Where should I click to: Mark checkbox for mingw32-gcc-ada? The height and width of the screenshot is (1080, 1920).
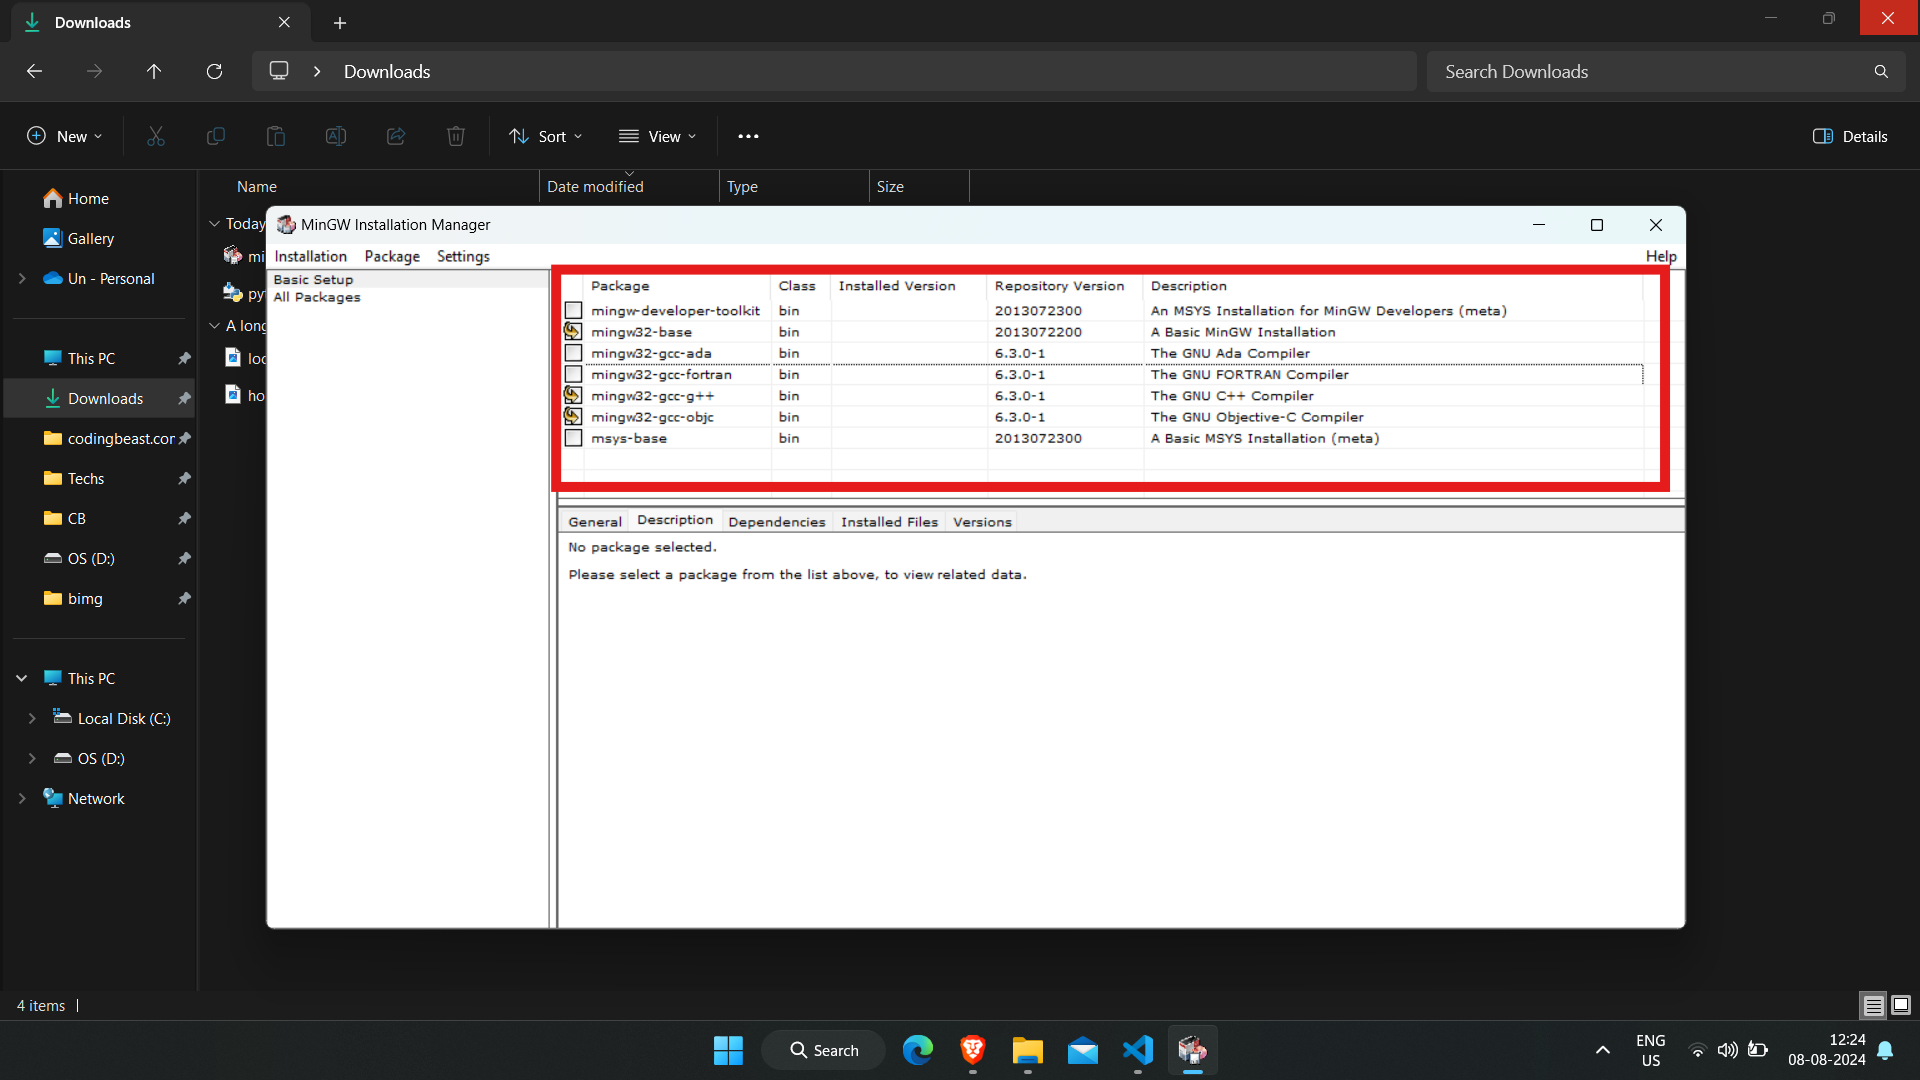pos(573,353)
